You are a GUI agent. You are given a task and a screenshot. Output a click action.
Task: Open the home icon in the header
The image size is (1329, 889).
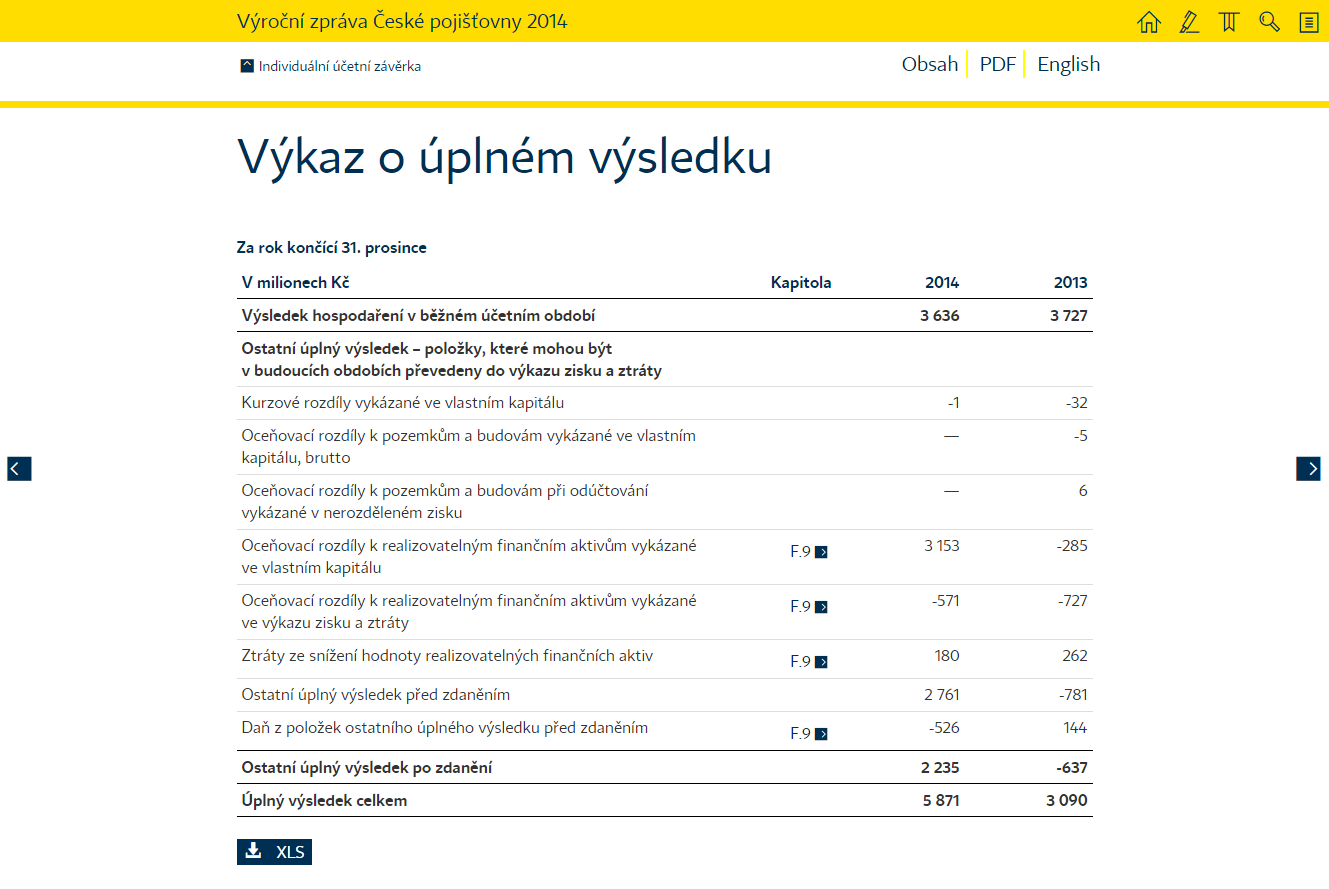coord(1149,22)
